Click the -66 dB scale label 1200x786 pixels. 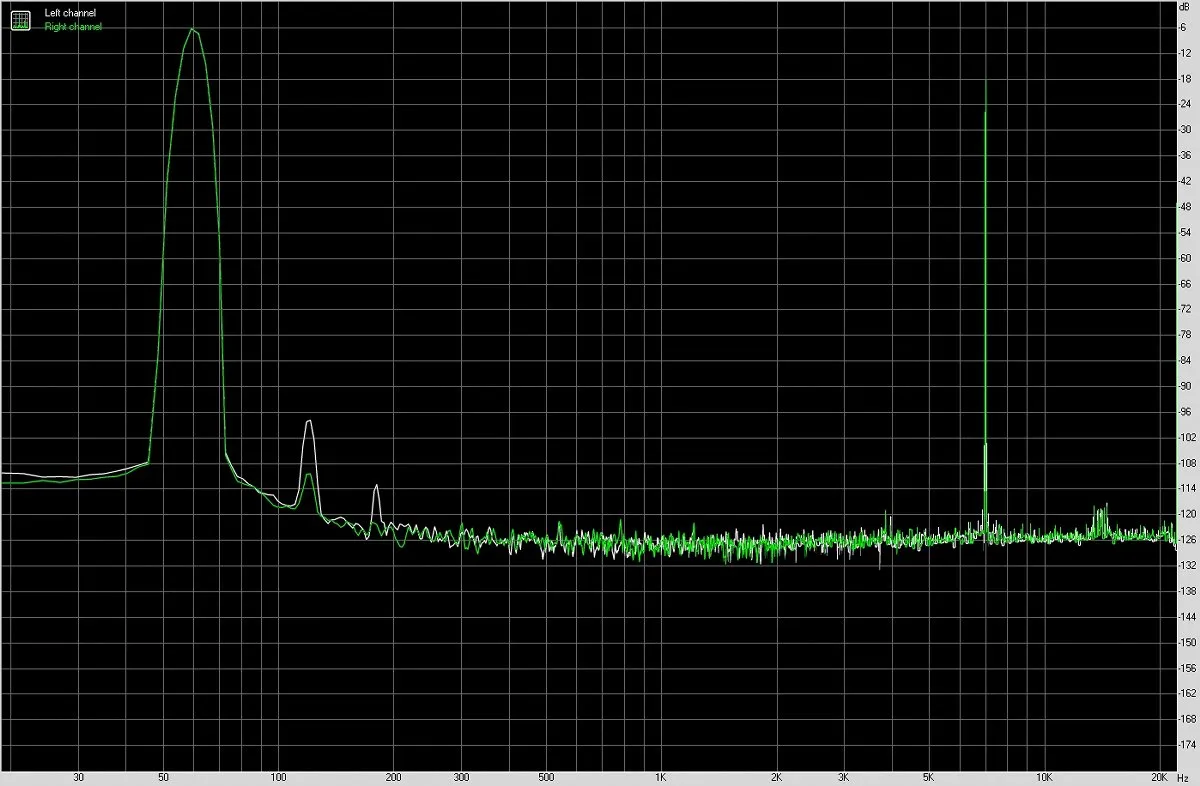[1184, 283]
